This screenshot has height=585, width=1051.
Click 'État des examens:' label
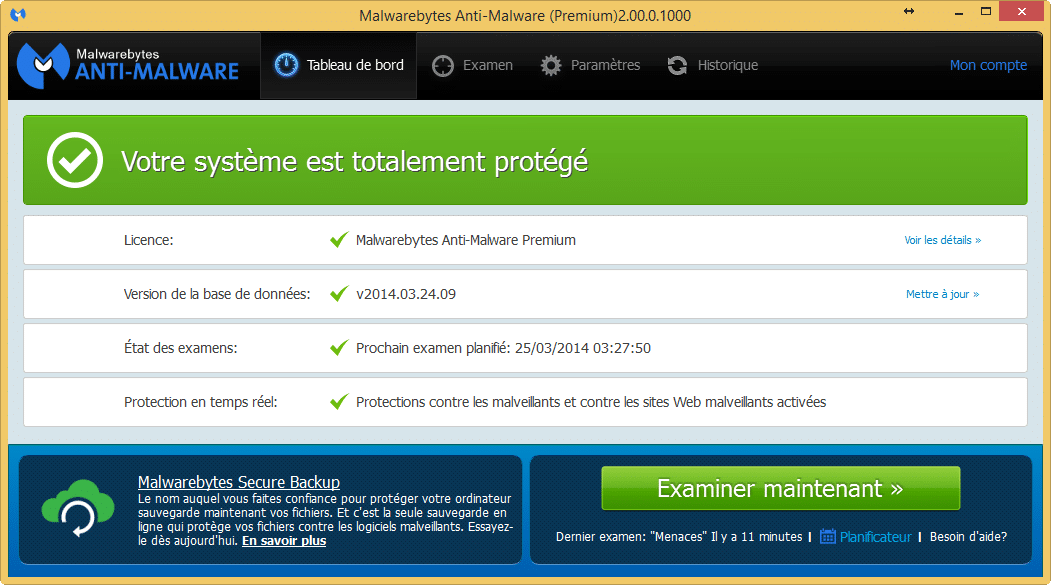(180, 348)
